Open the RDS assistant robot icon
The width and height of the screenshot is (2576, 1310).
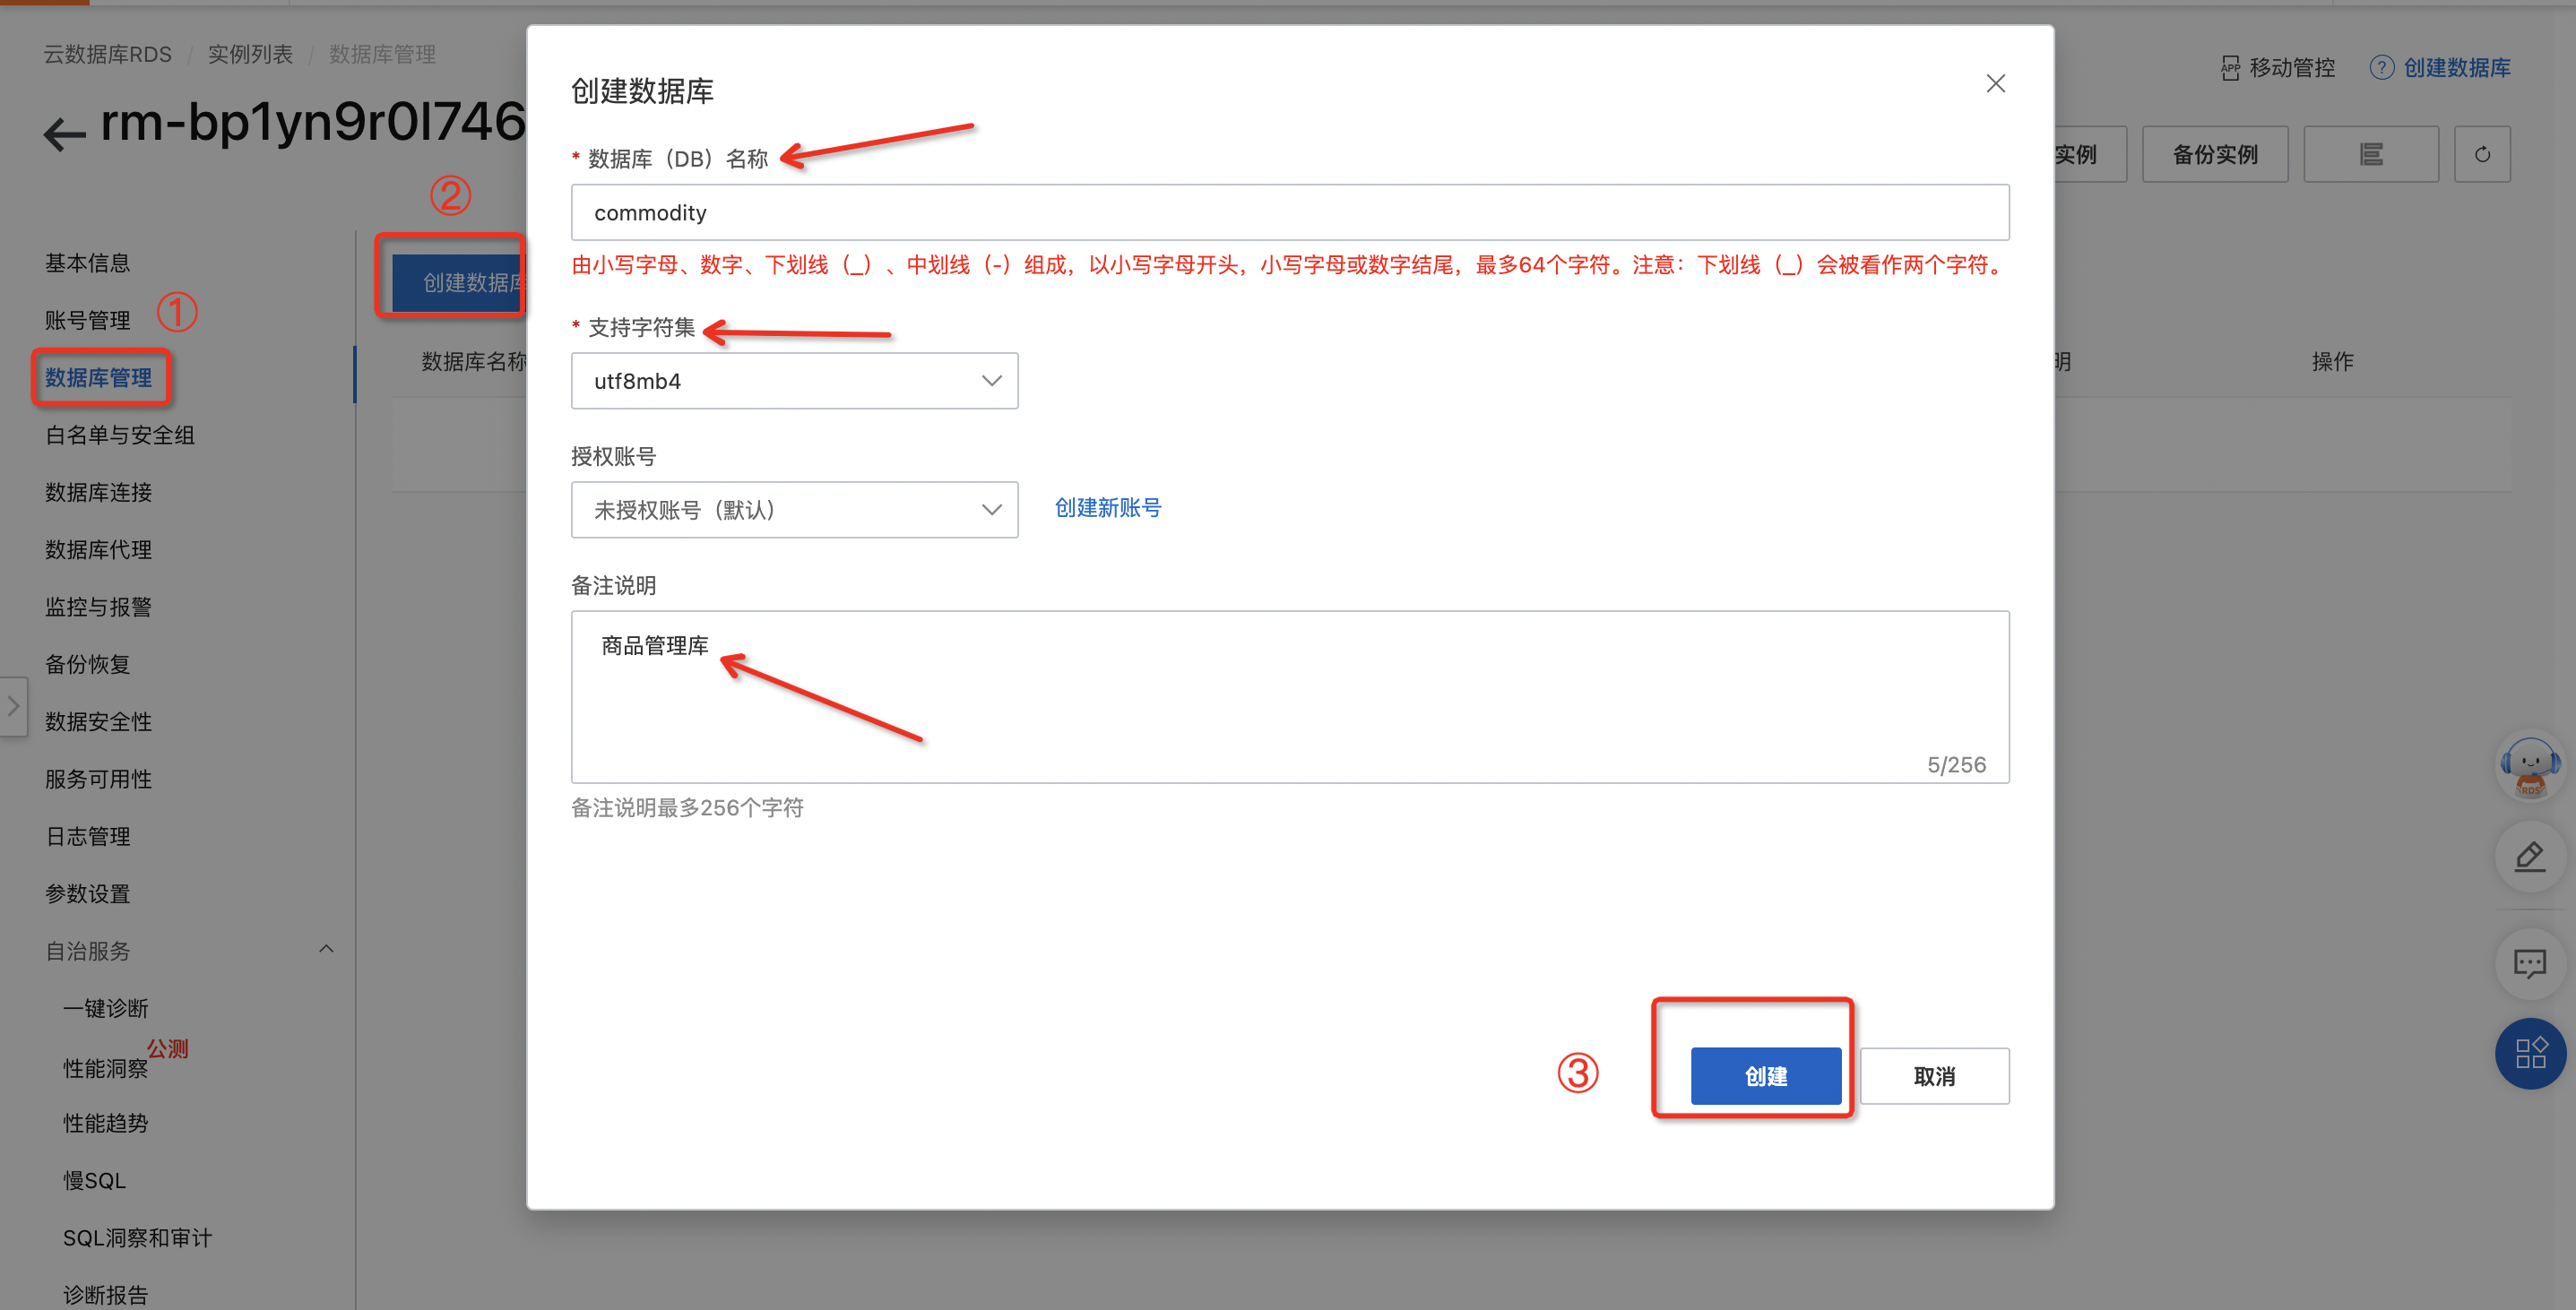pos(2529,767)
